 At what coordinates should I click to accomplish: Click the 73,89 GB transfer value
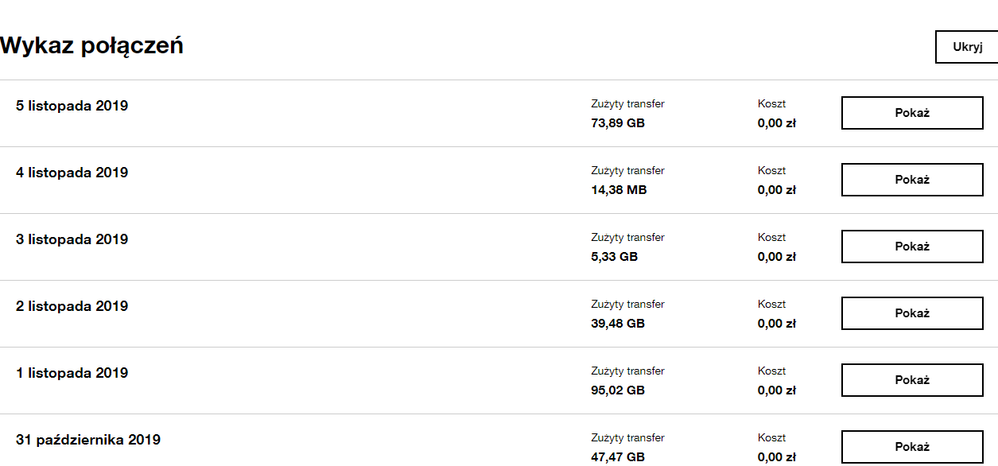[618, 123]
